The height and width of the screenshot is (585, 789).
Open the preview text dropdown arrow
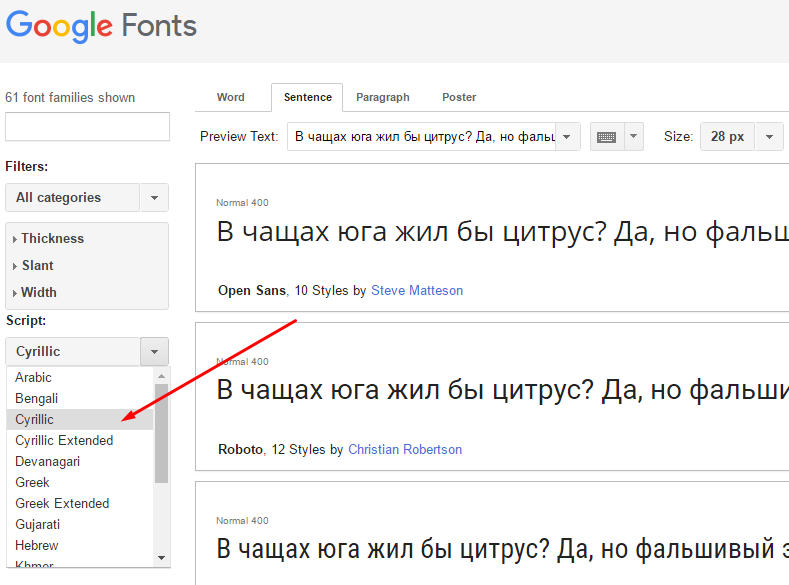[x=567, y=137]
